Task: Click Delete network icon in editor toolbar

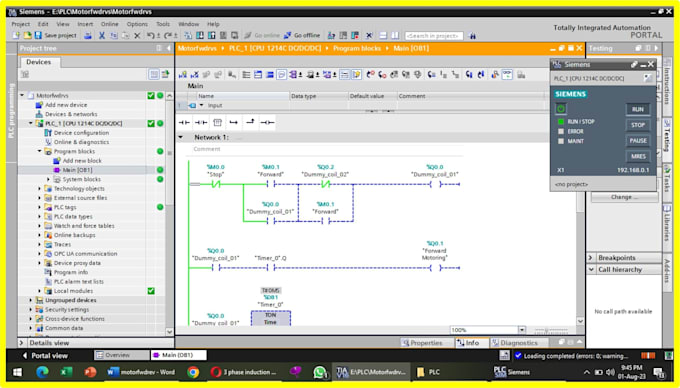Action: click(x=195, y=75)
